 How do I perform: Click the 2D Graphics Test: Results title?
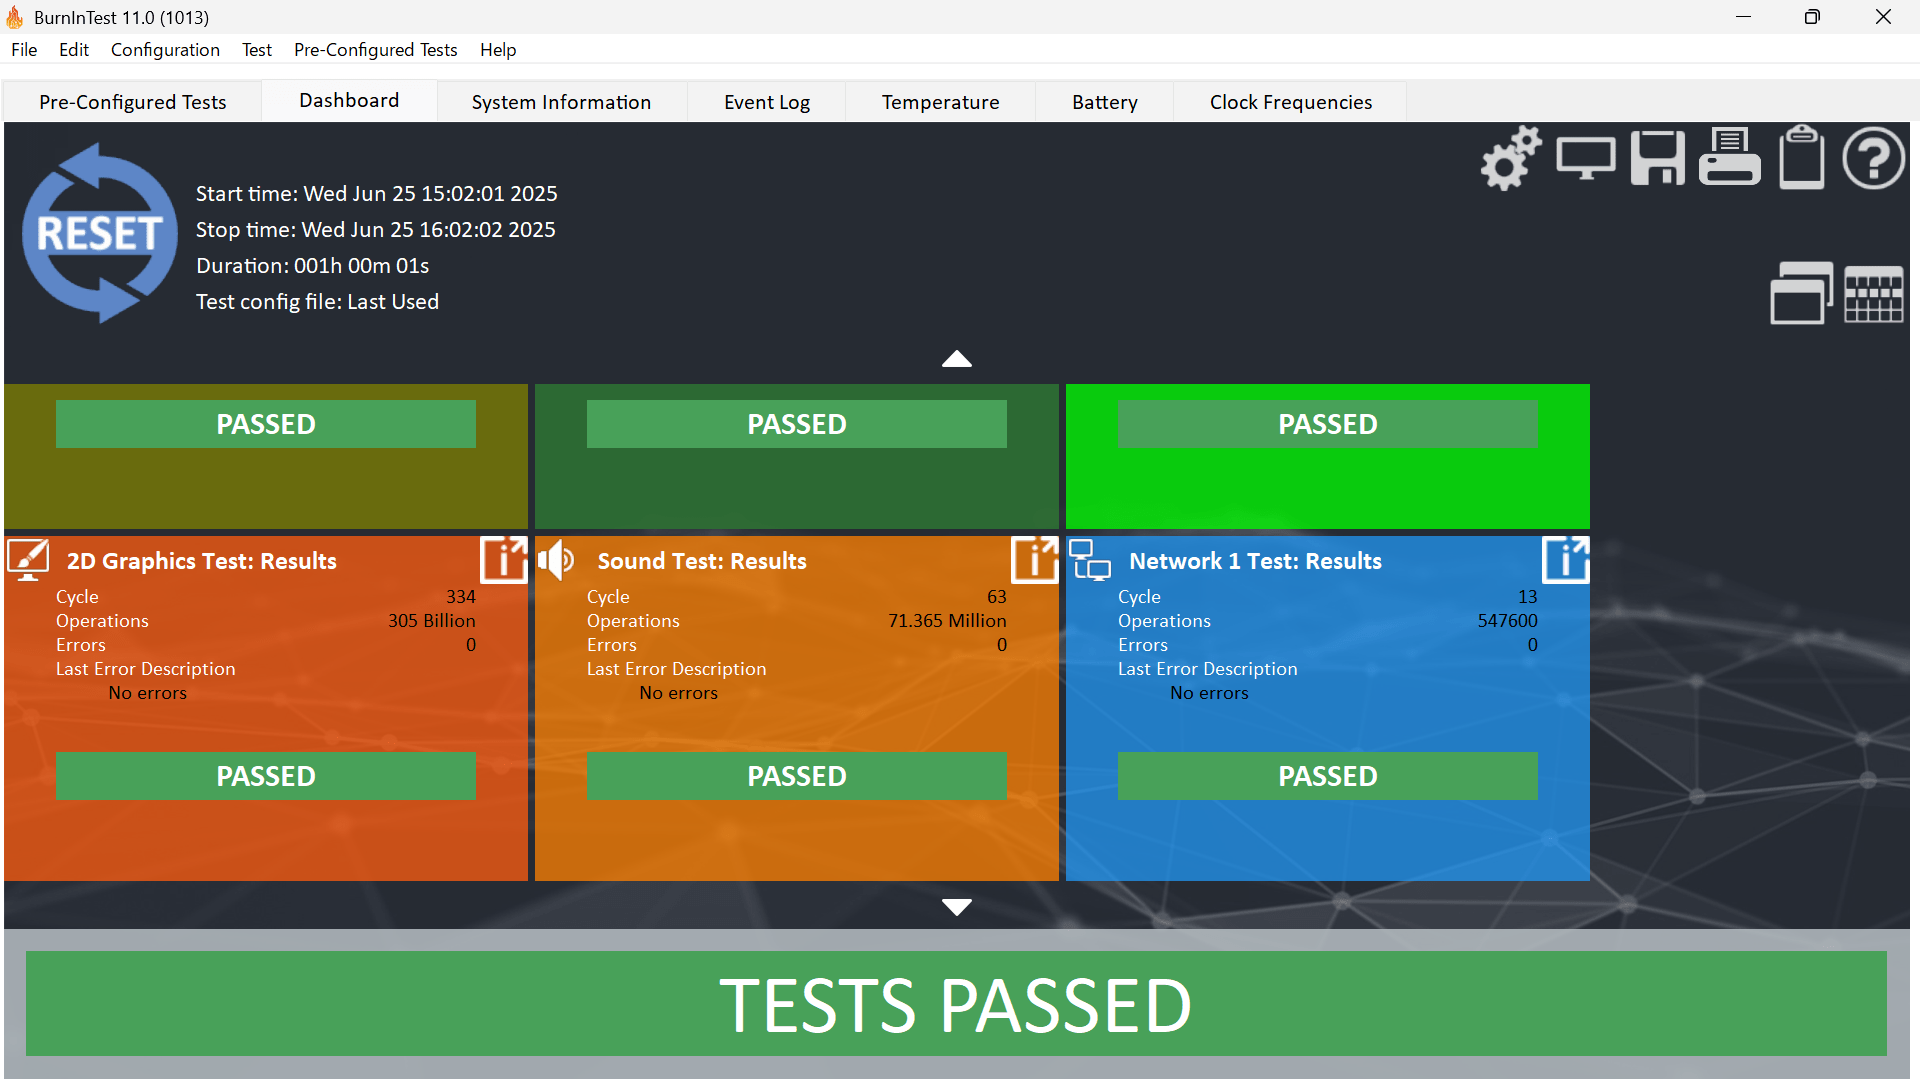[202, 561]
